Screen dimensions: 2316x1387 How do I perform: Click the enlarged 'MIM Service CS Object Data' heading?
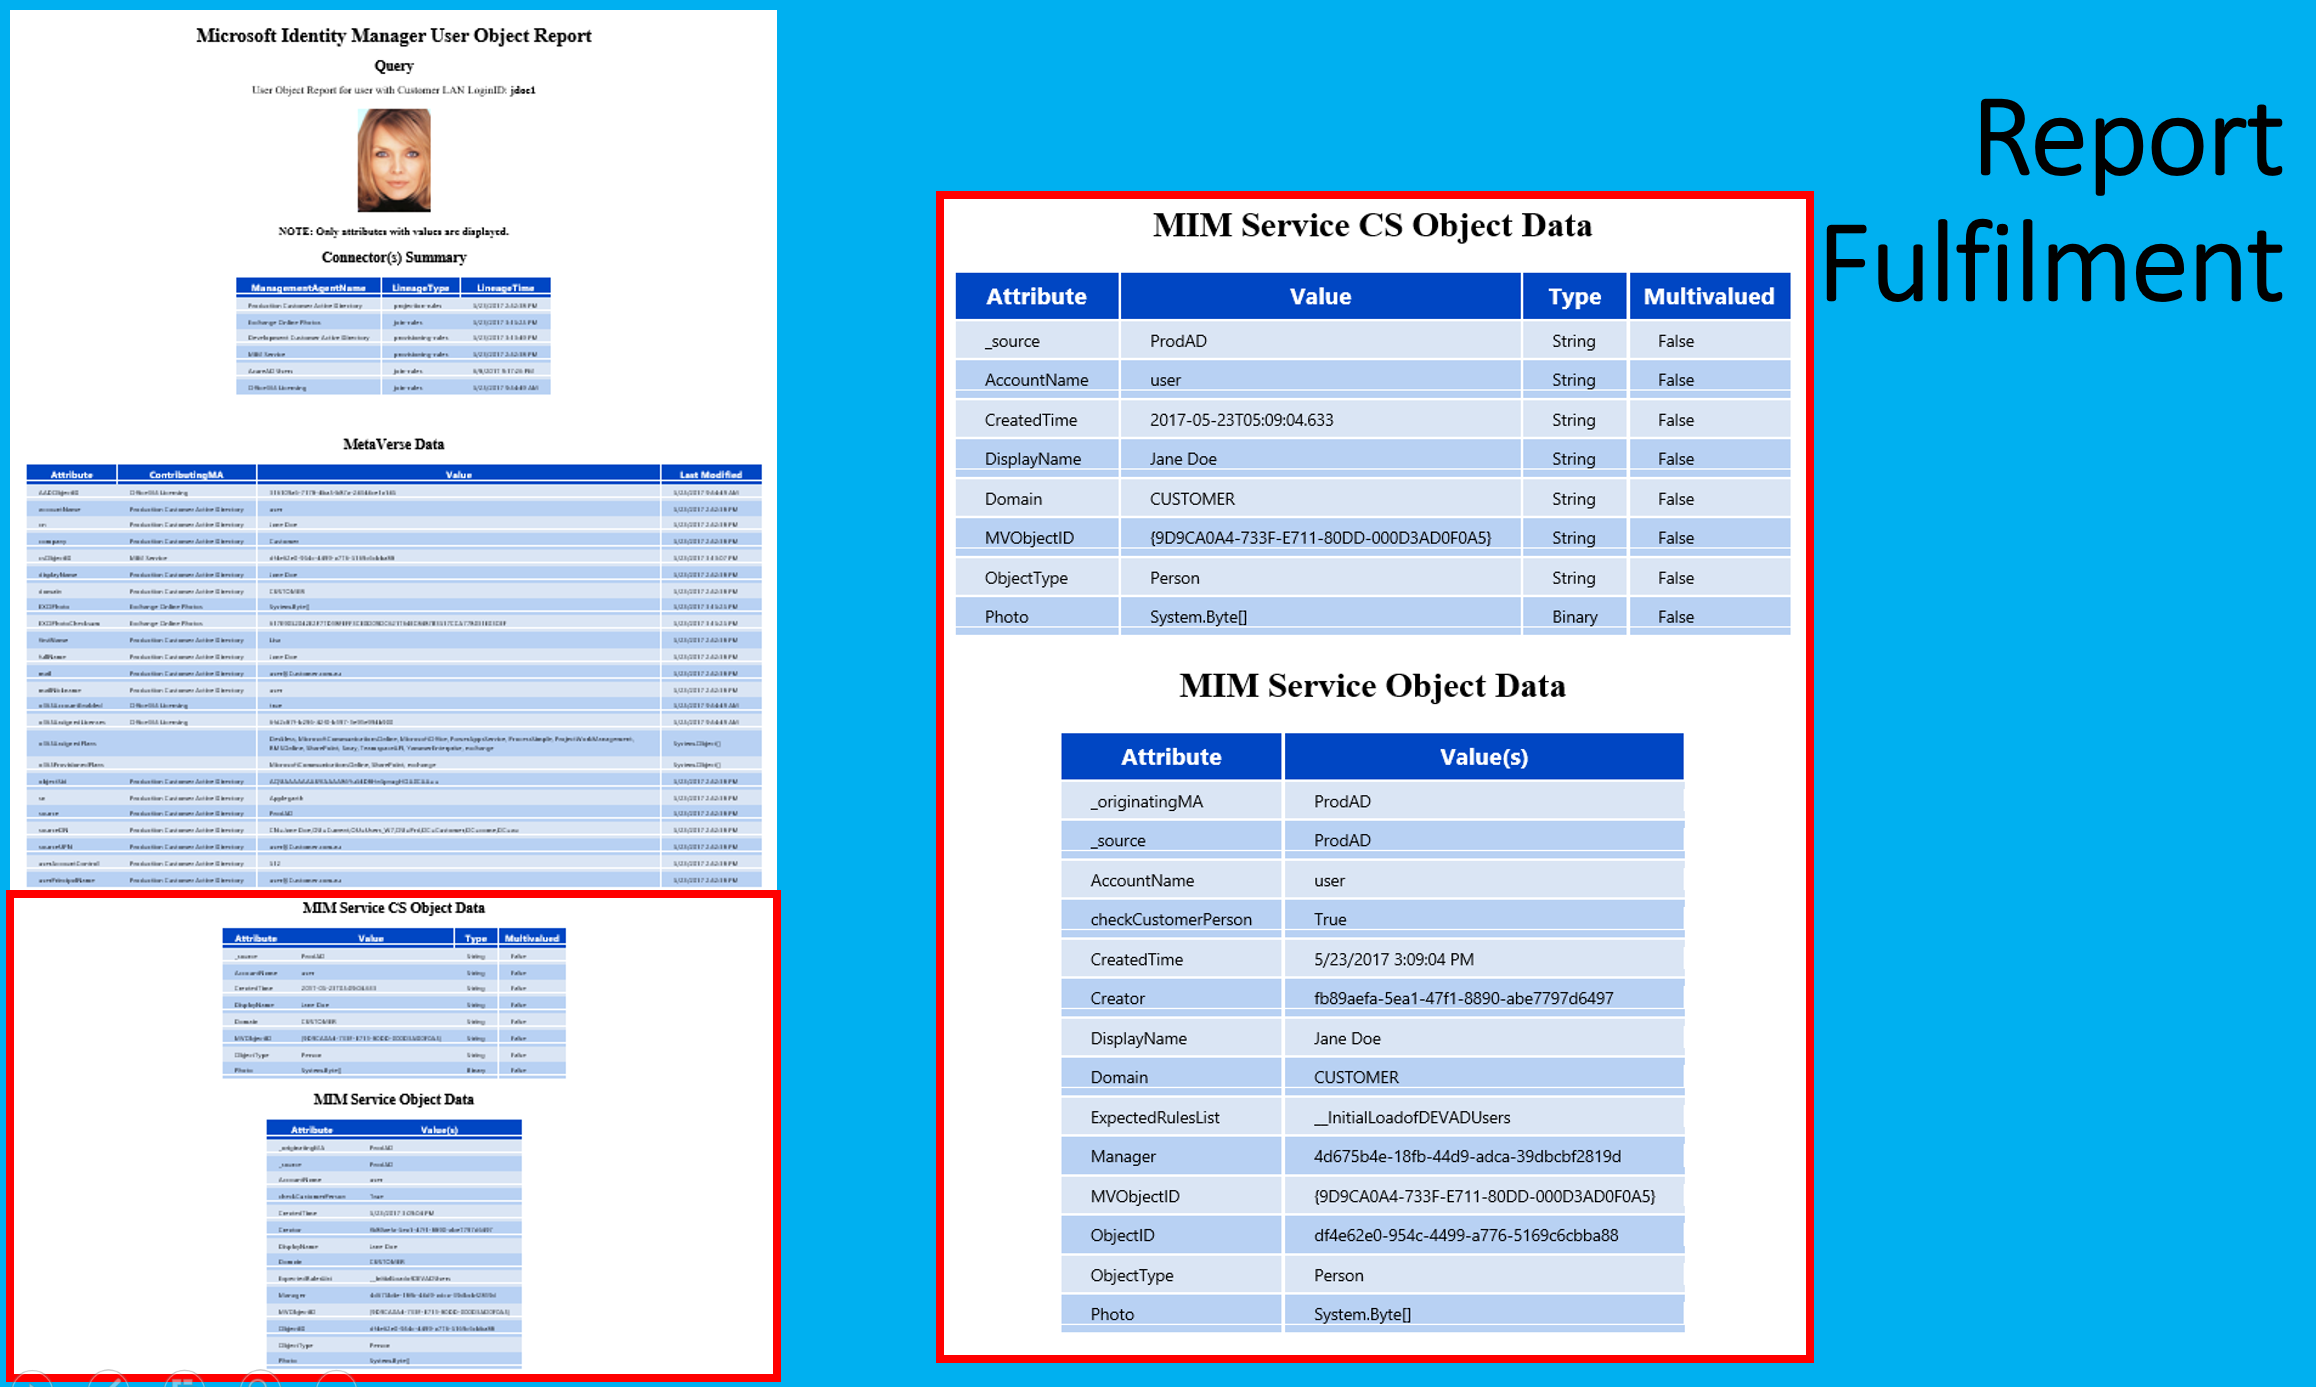(1372, 226)
